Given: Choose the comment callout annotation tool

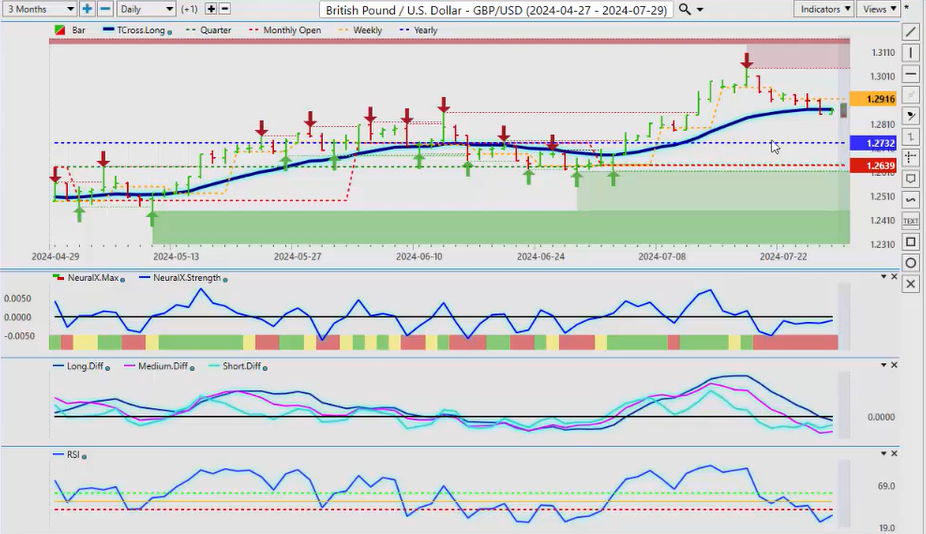Looking at the screenshot, I should point(910,178).
